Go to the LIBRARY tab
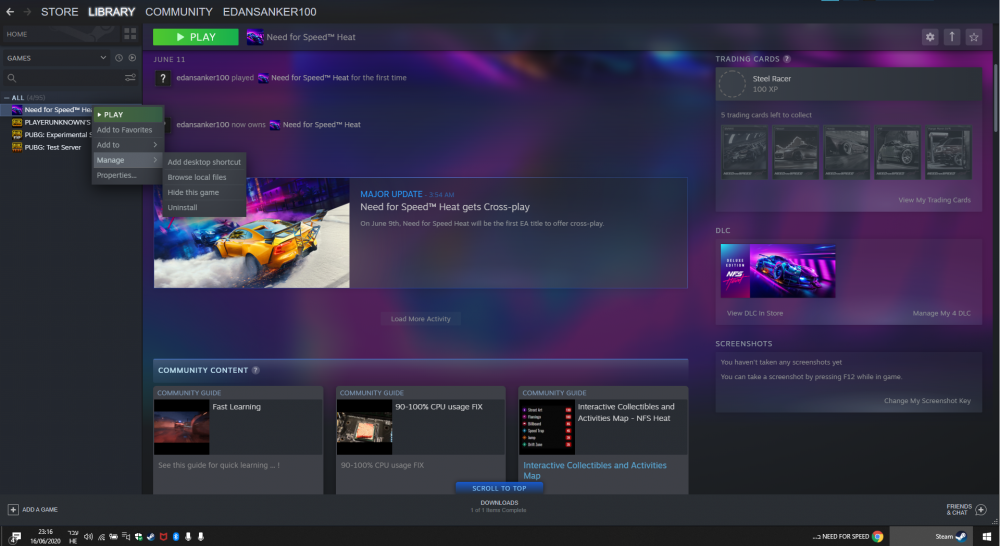This screenshot has width=1000, height=546. pos(112,11)
